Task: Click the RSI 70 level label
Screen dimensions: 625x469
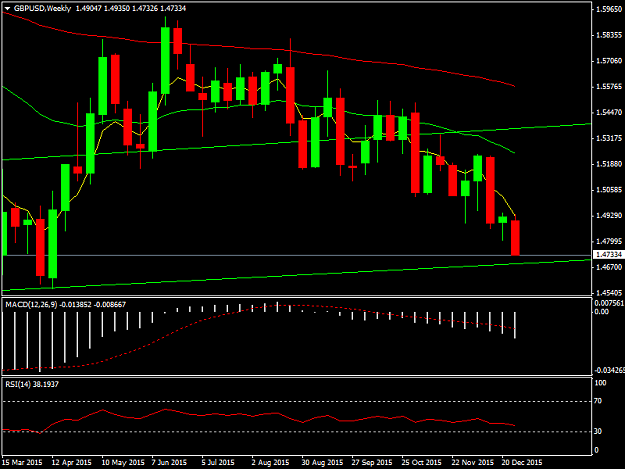Action: pyautogui.click(x=598, y=401)
